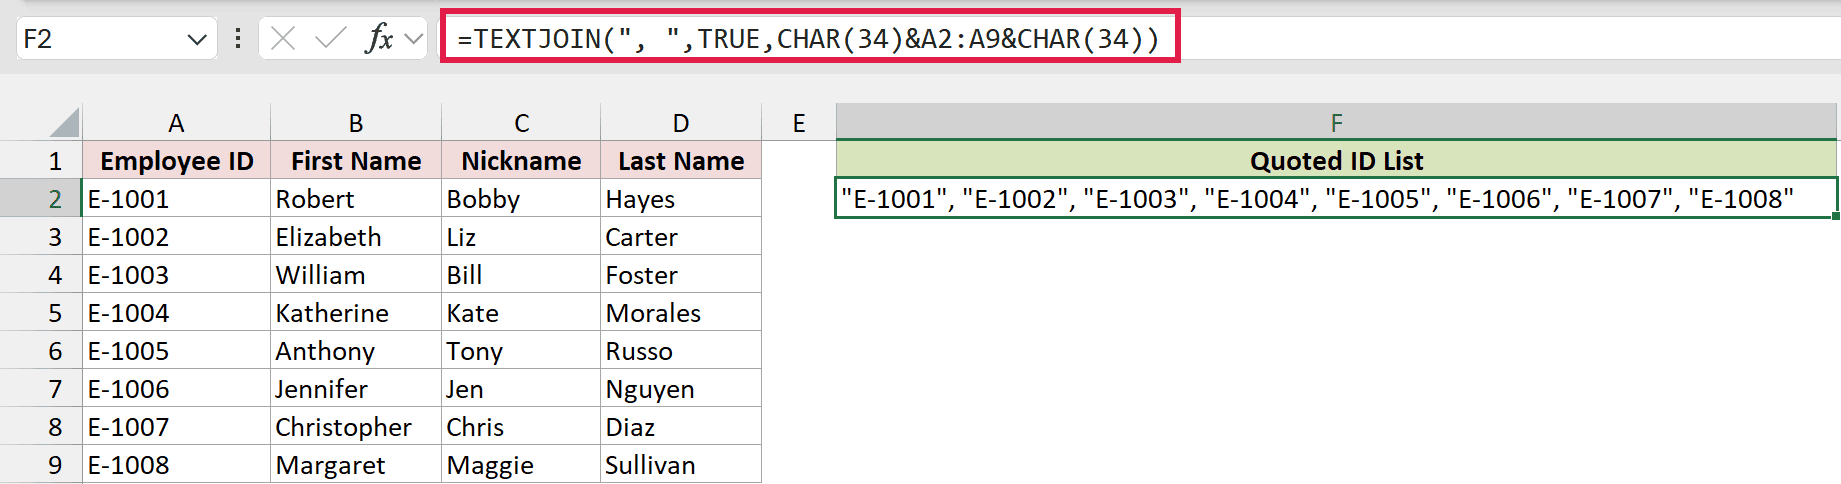Select row 6 header

coord(41,351)
